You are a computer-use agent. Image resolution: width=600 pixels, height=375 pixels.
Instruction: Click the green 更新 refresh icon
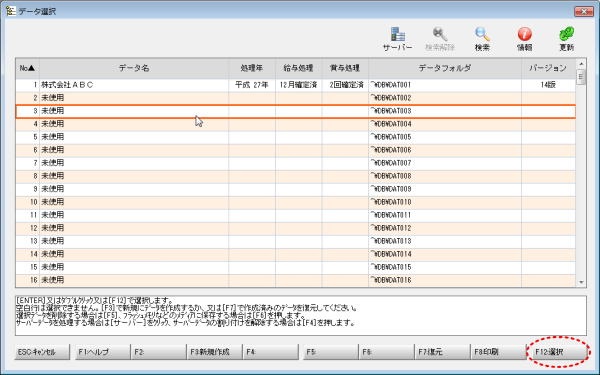click(566, 34)
